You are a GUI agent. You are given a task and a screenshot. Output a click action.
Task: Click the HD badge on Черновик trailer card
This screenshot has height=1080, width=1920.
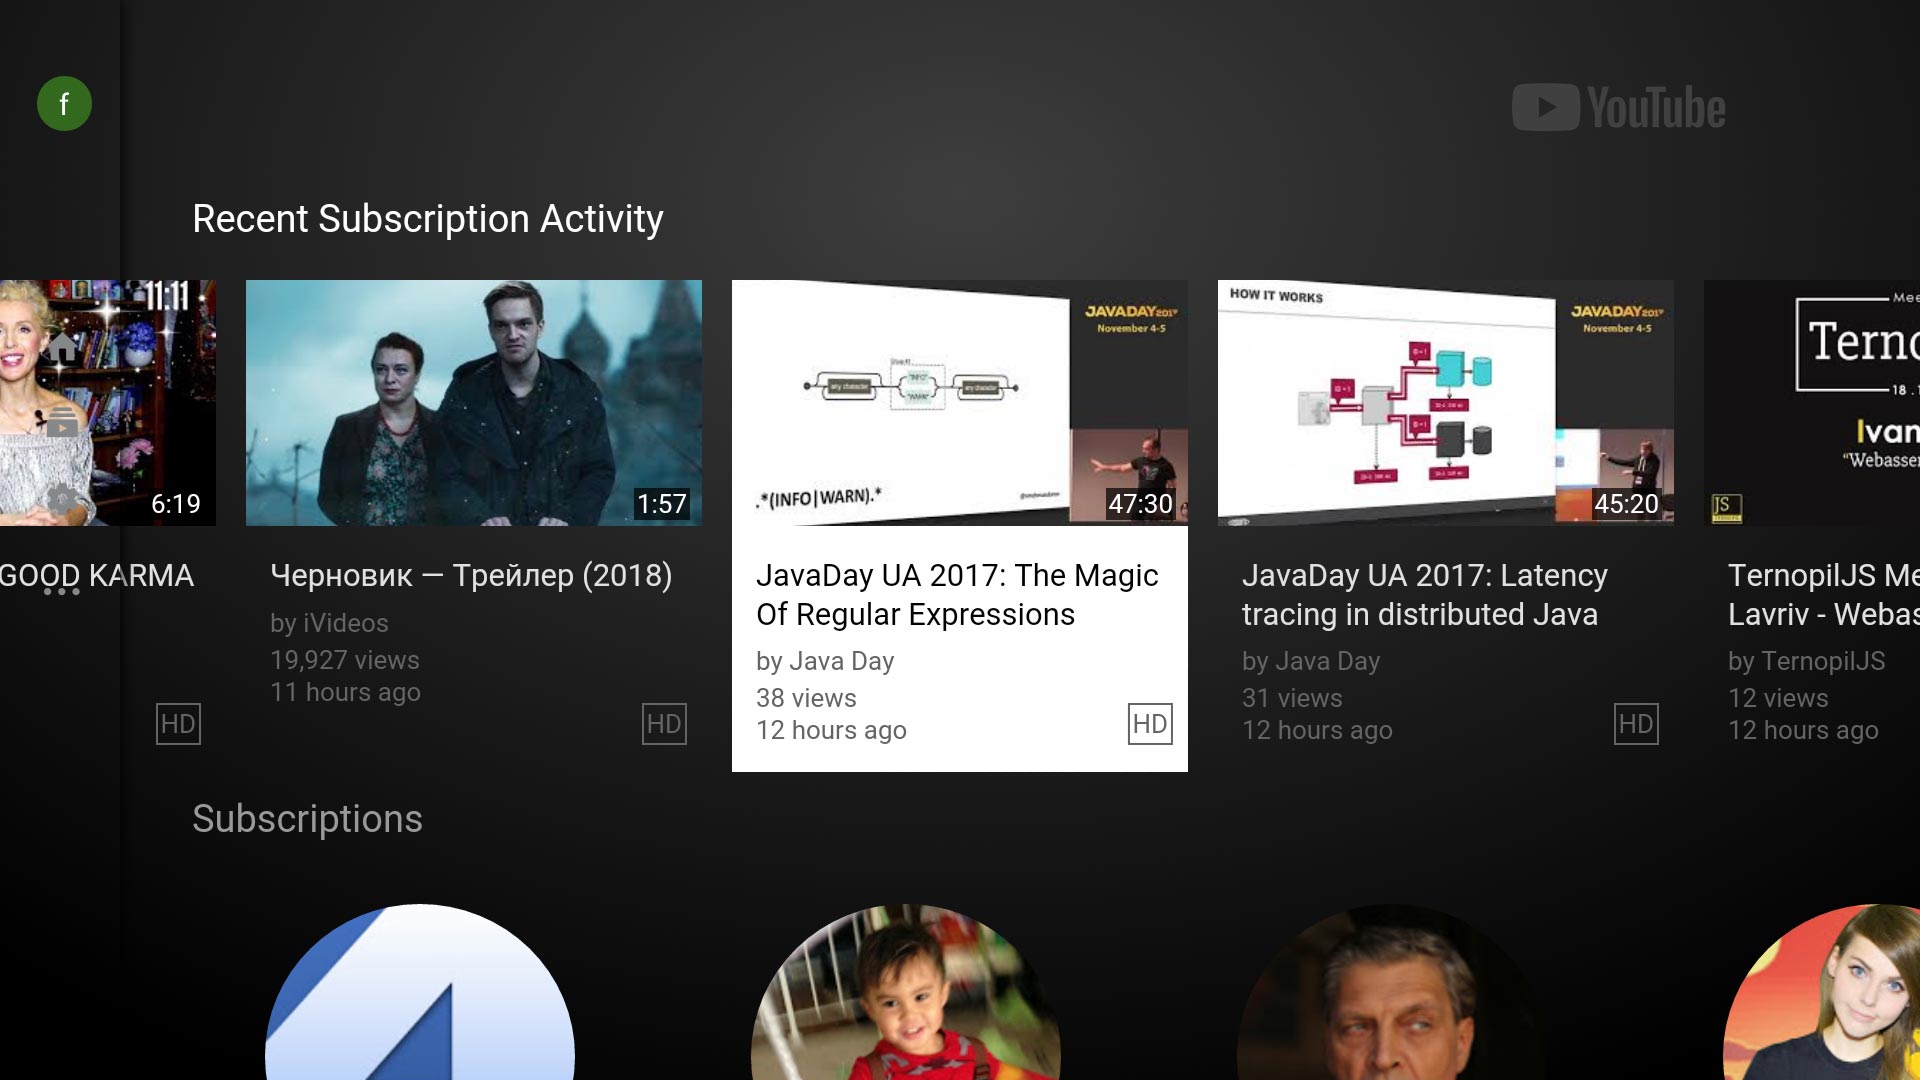point(664,724)
